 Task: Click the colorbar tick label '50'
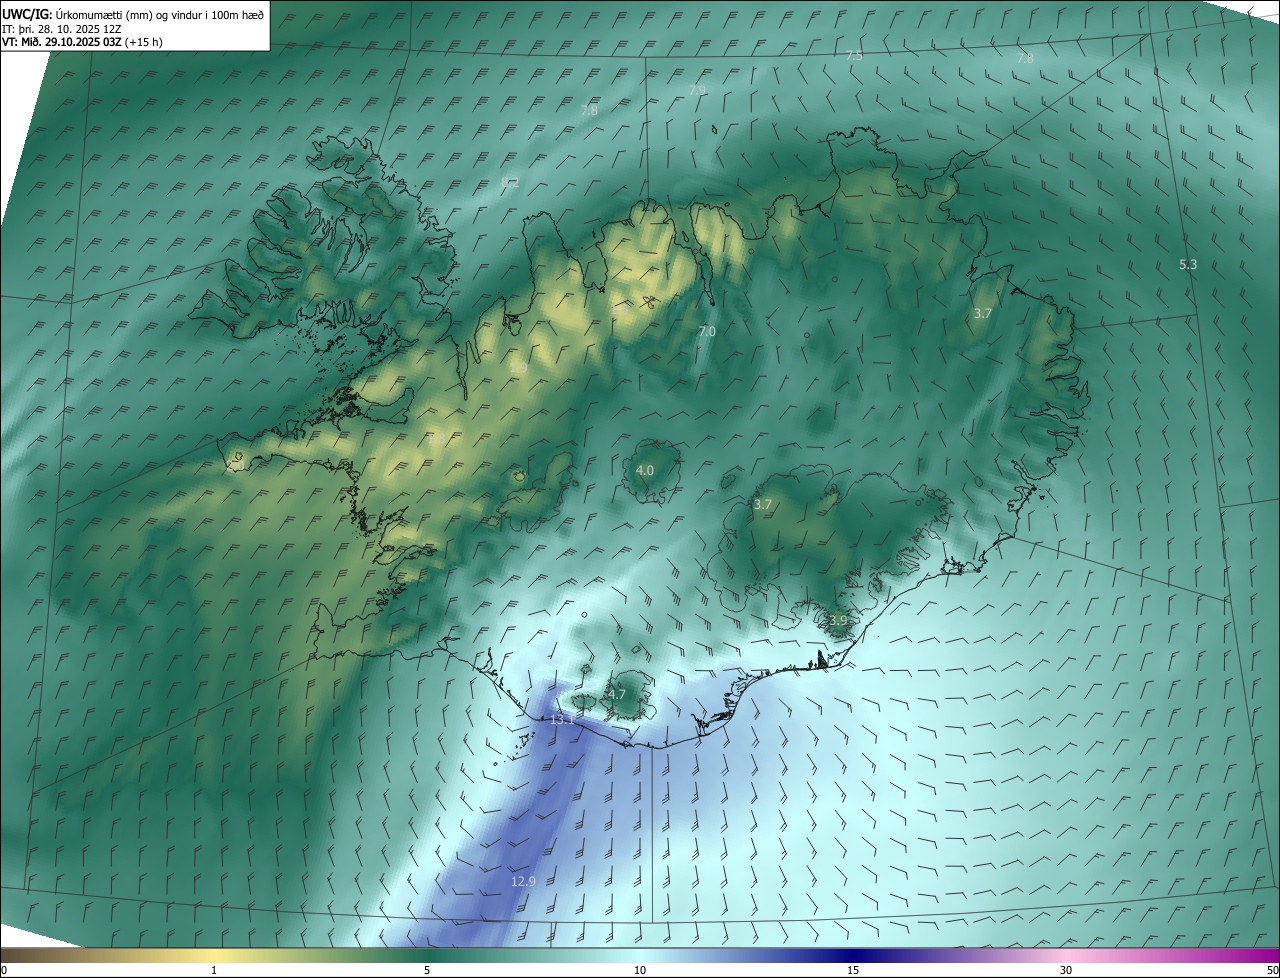click(x=1272, y=970)
